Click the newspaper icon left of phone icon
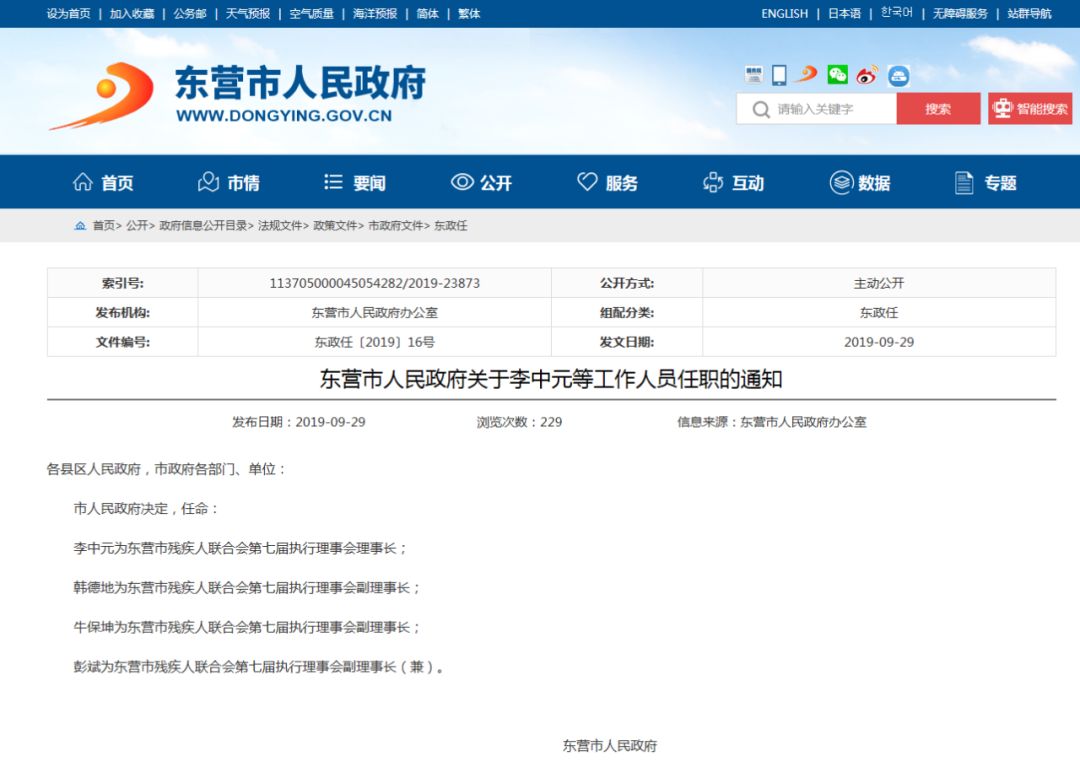The height and width of the screenshot is (762, 1080). tap(754, 74)
